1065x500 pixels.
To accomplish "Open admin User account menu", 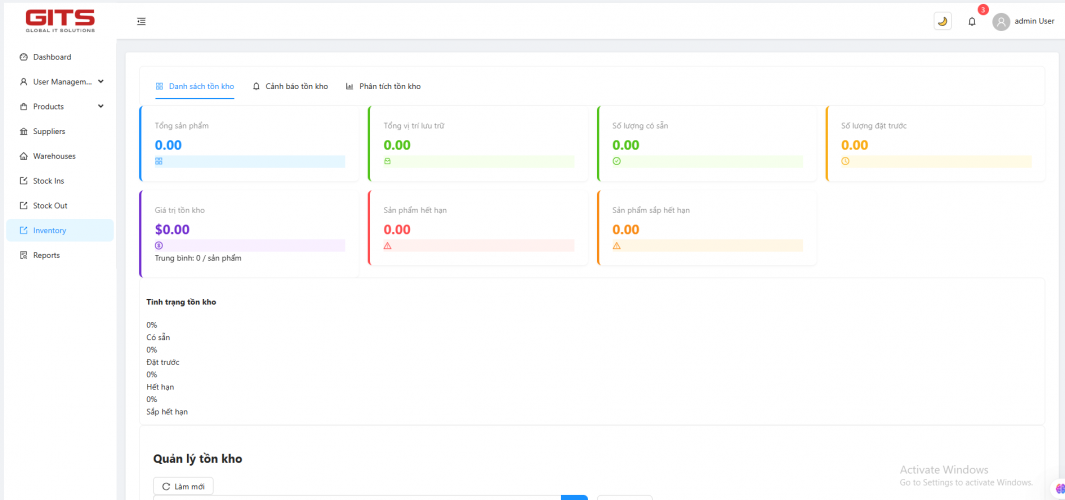I will pos(1034,21).
